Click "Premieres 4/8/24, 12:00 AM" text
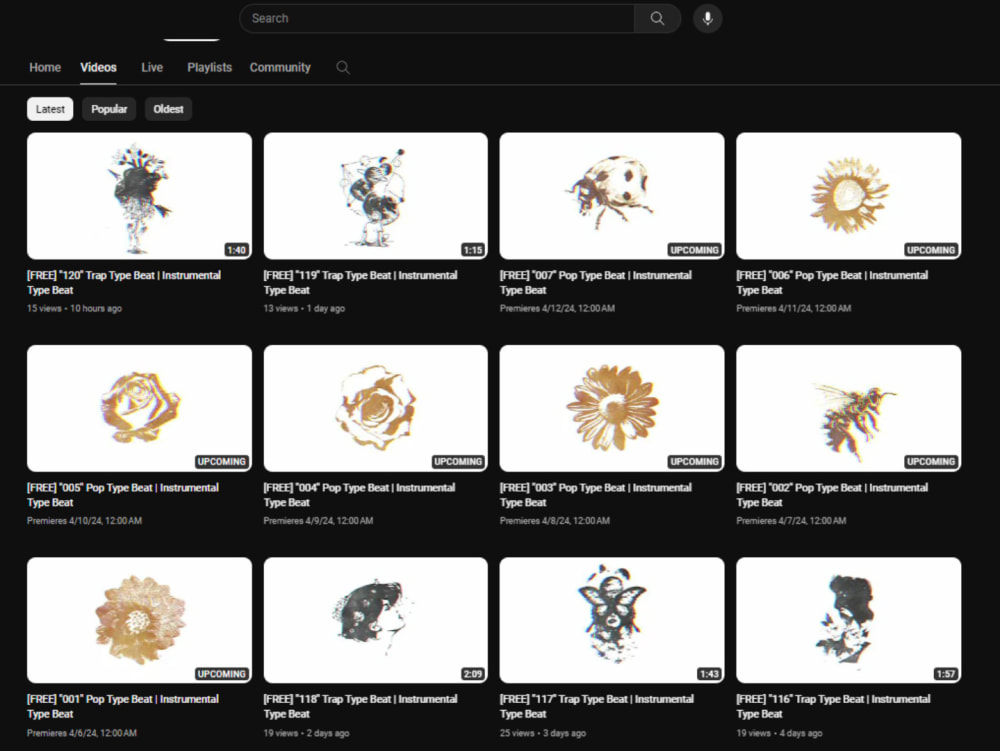 (555, 521)
